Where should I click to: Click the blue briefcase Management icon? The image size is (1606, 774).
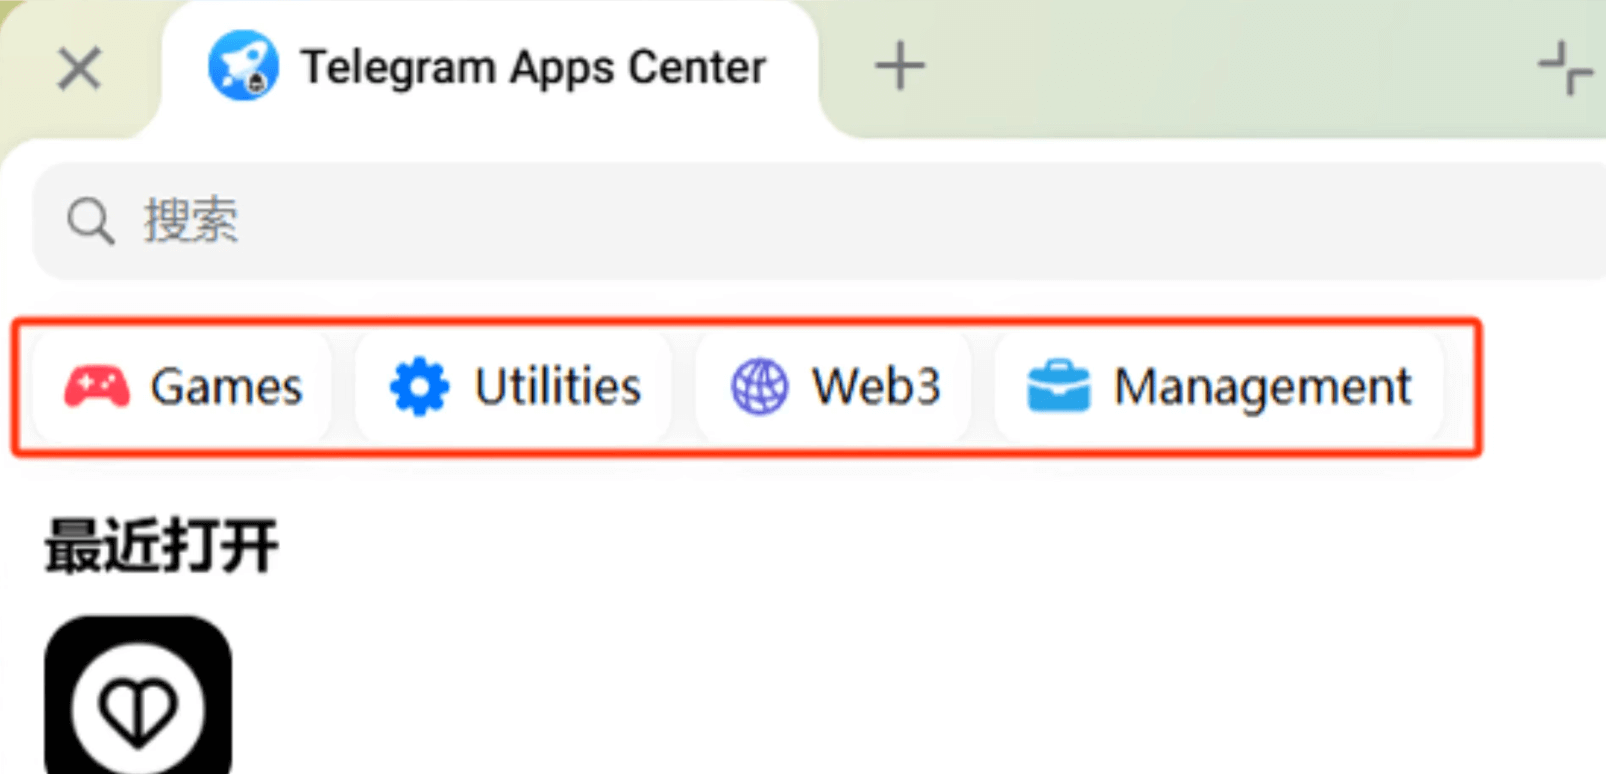click(1058, 387)
